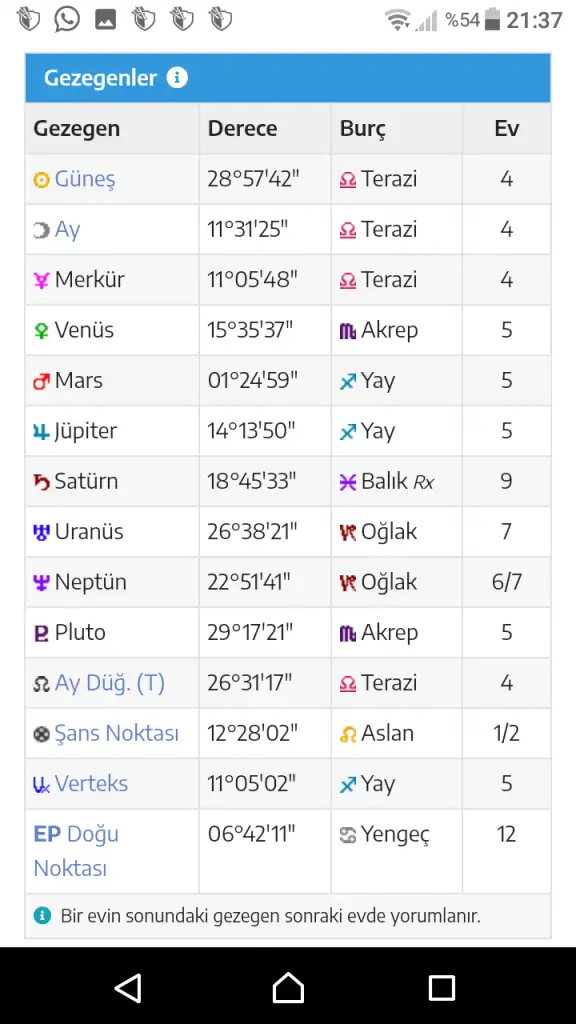The width and height of the screenshot is (576, 1024).
Task: Tap the Android home button
Action: coord(288,987)
